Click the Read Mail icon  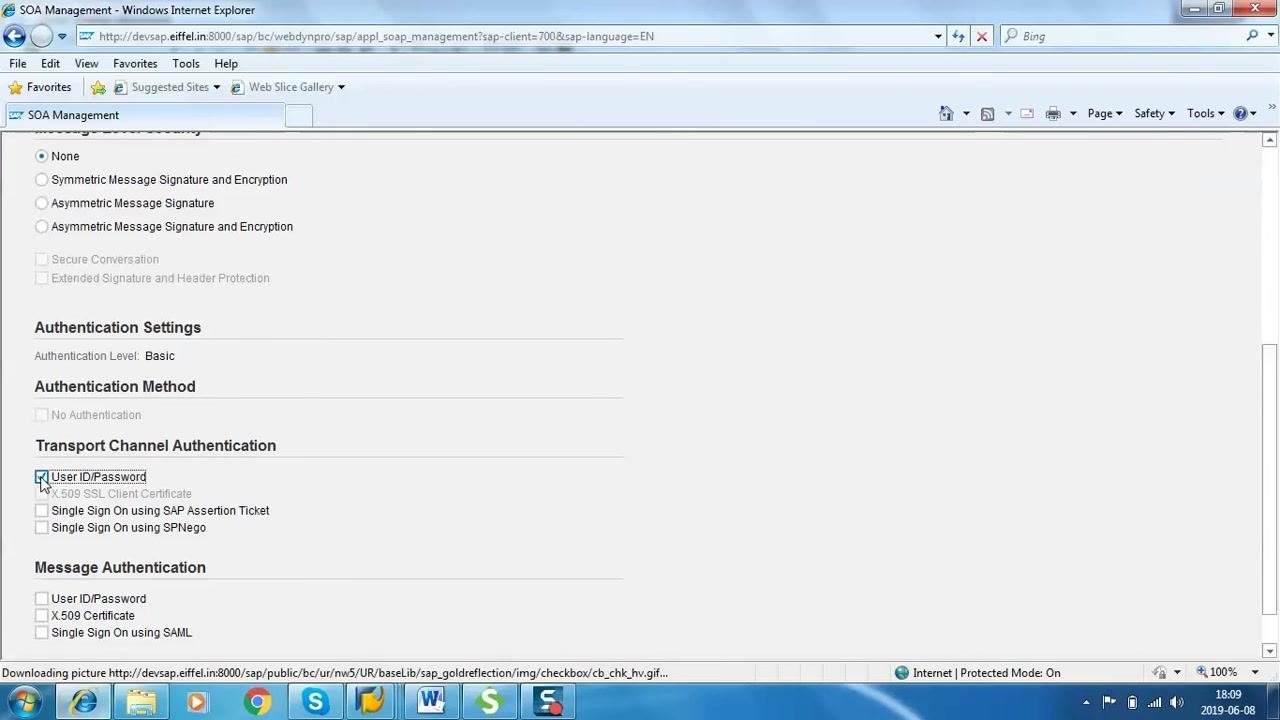coord(1027,113)
